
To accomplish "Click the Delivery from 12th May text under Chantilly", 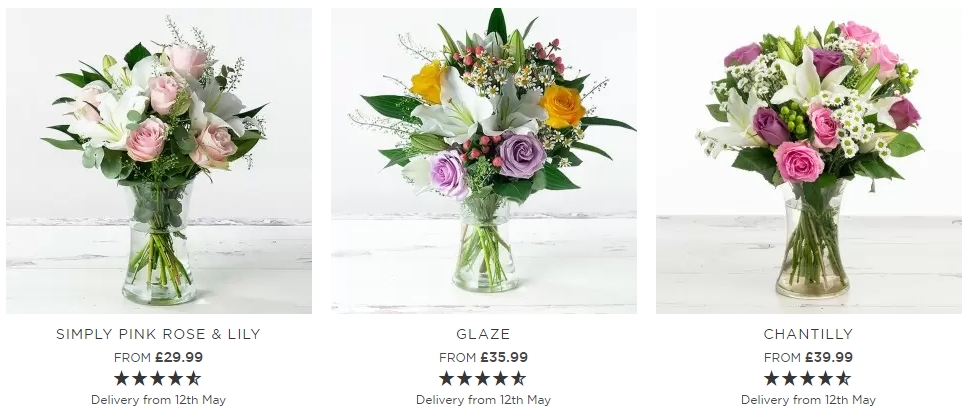I will point(809,400).
